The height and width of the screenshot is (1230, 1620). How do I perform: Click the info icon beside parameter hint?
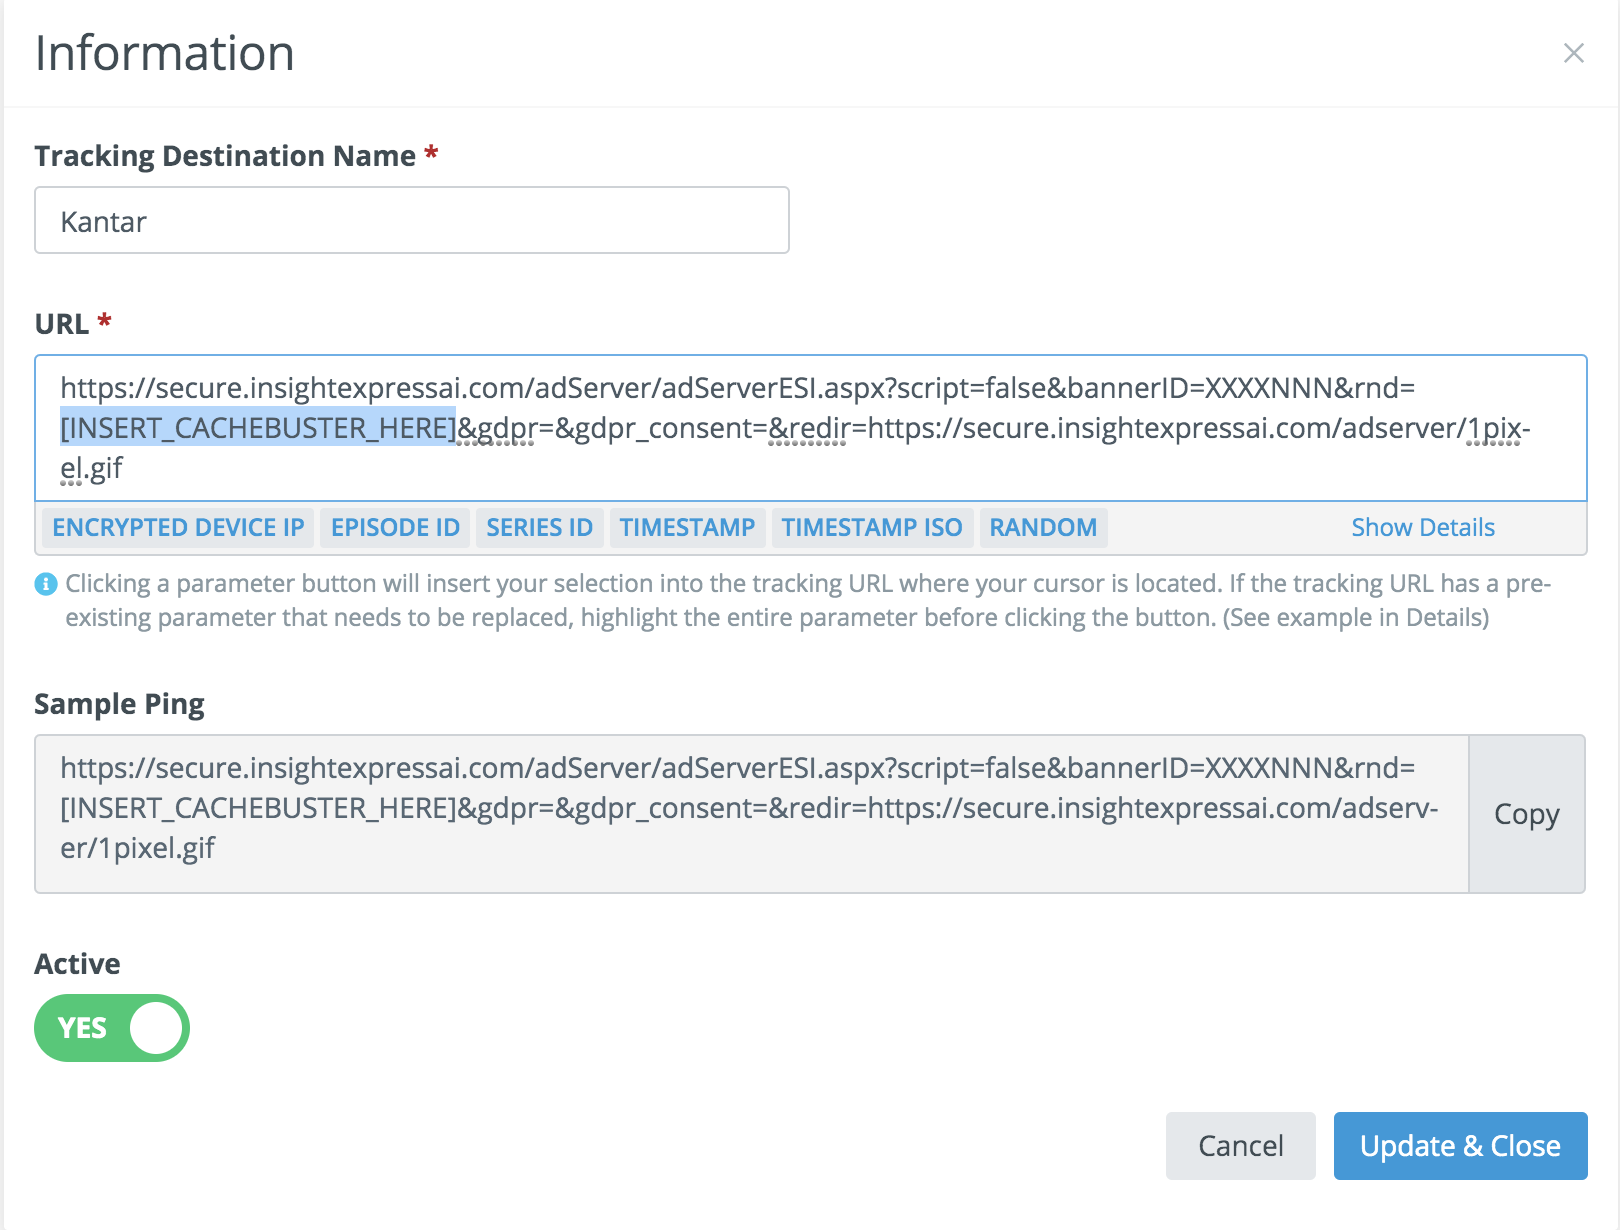46,584
